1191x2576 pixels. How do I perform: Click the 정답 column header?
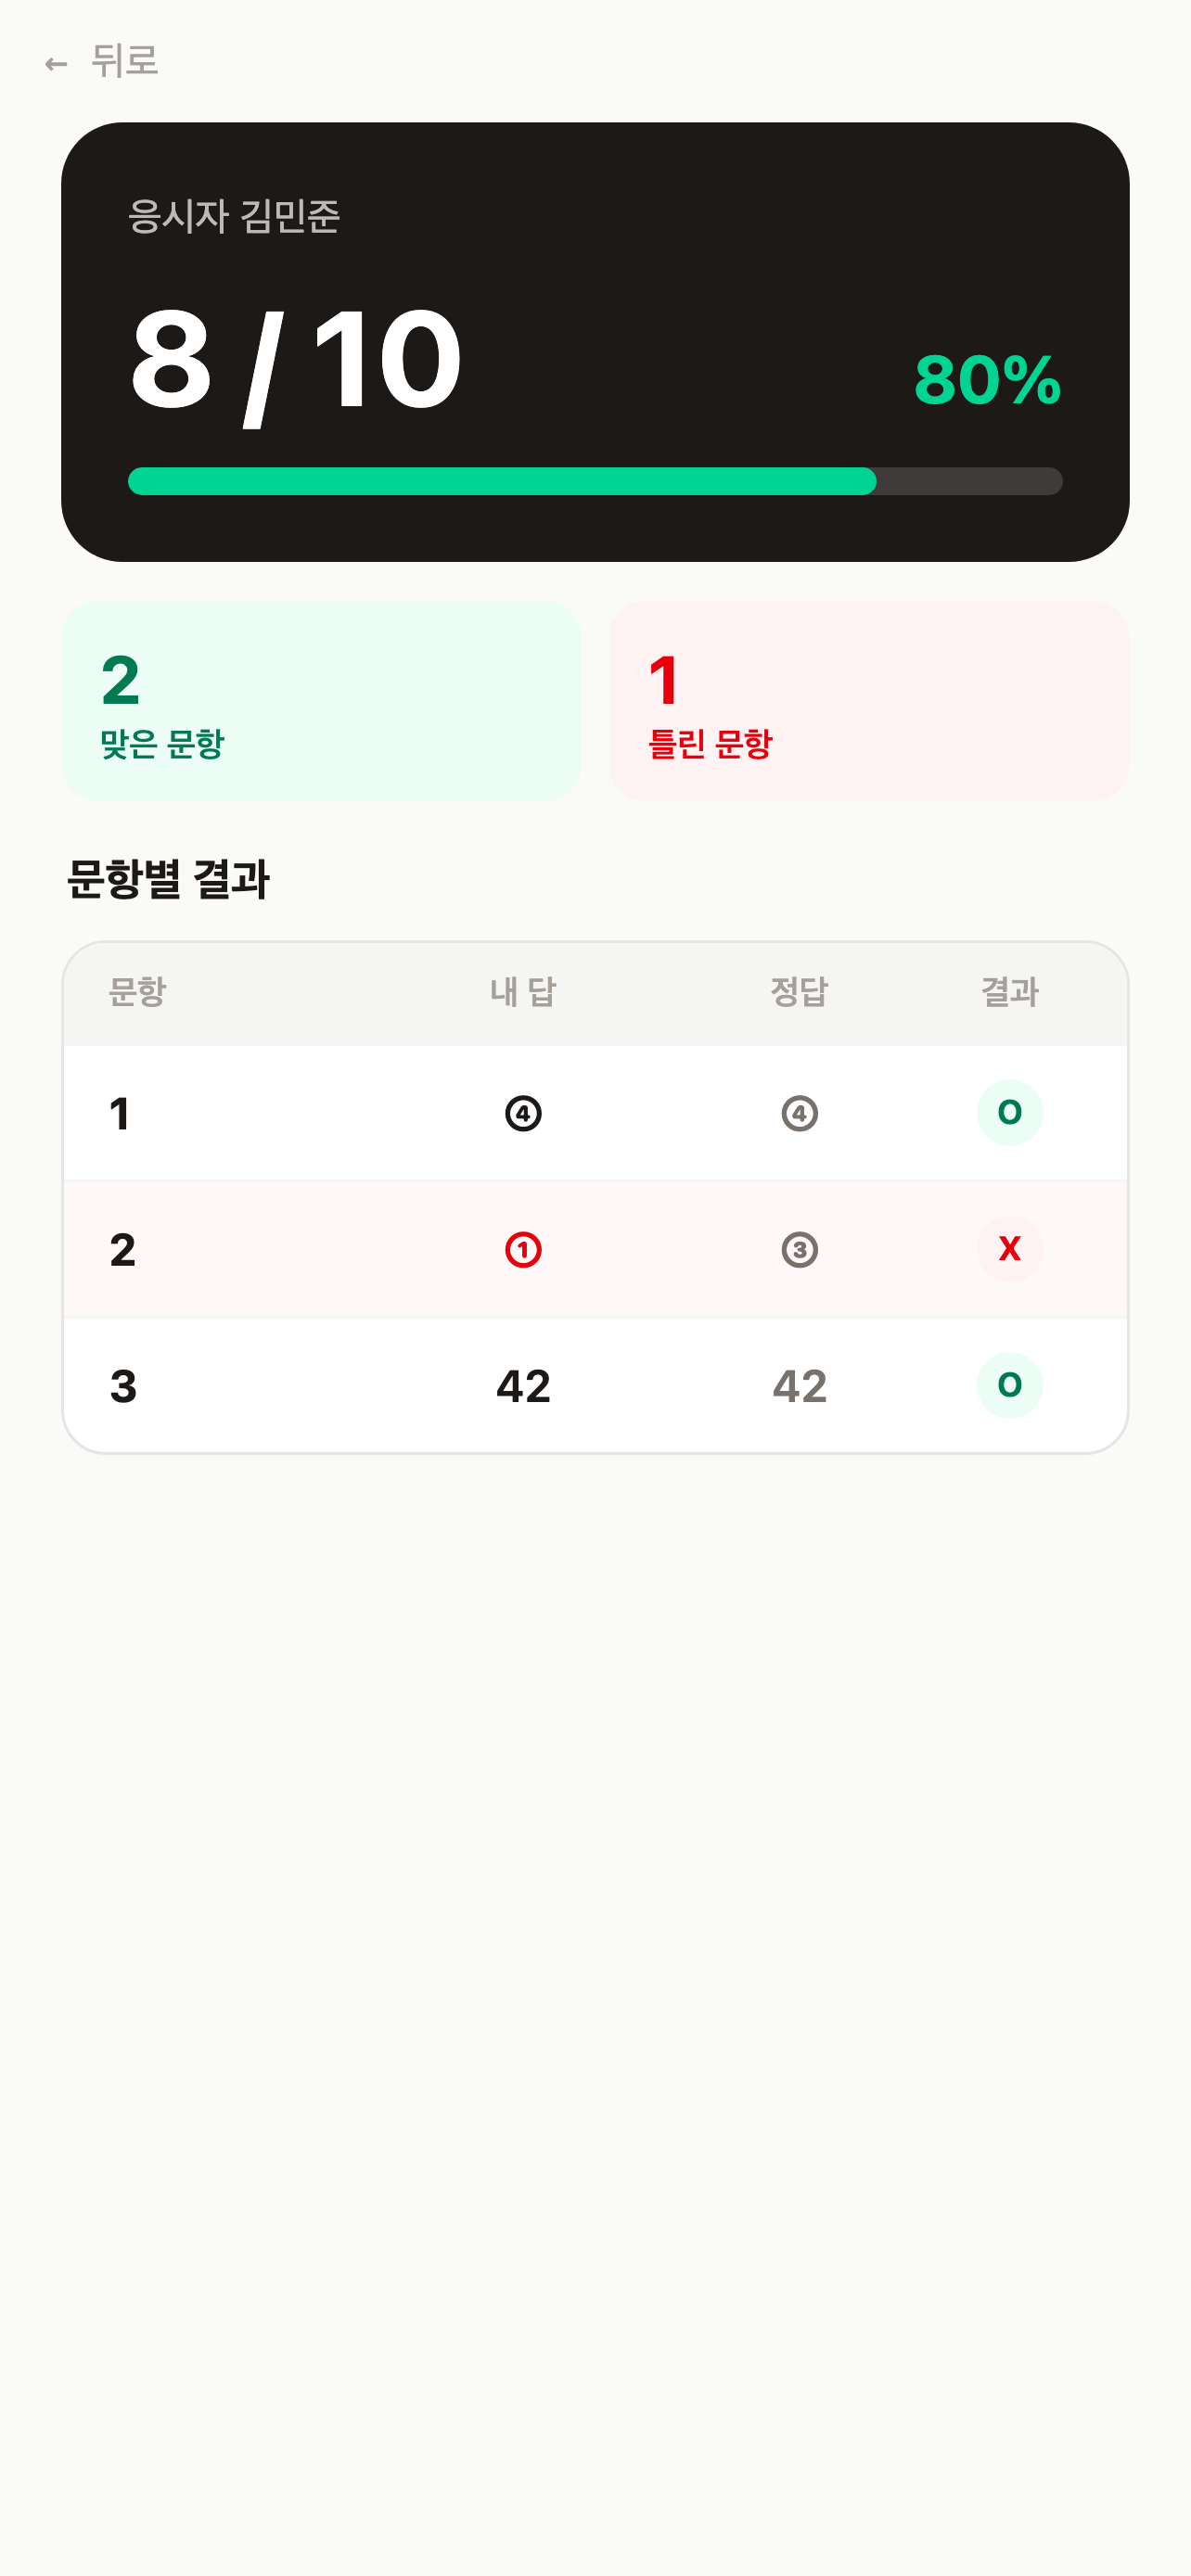coord(799,992)
